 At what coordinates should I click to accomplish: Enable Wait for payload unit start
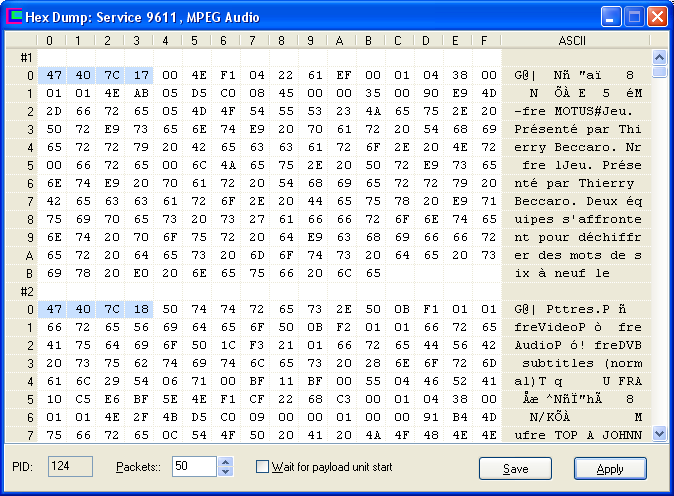click(x=262, y=467)
